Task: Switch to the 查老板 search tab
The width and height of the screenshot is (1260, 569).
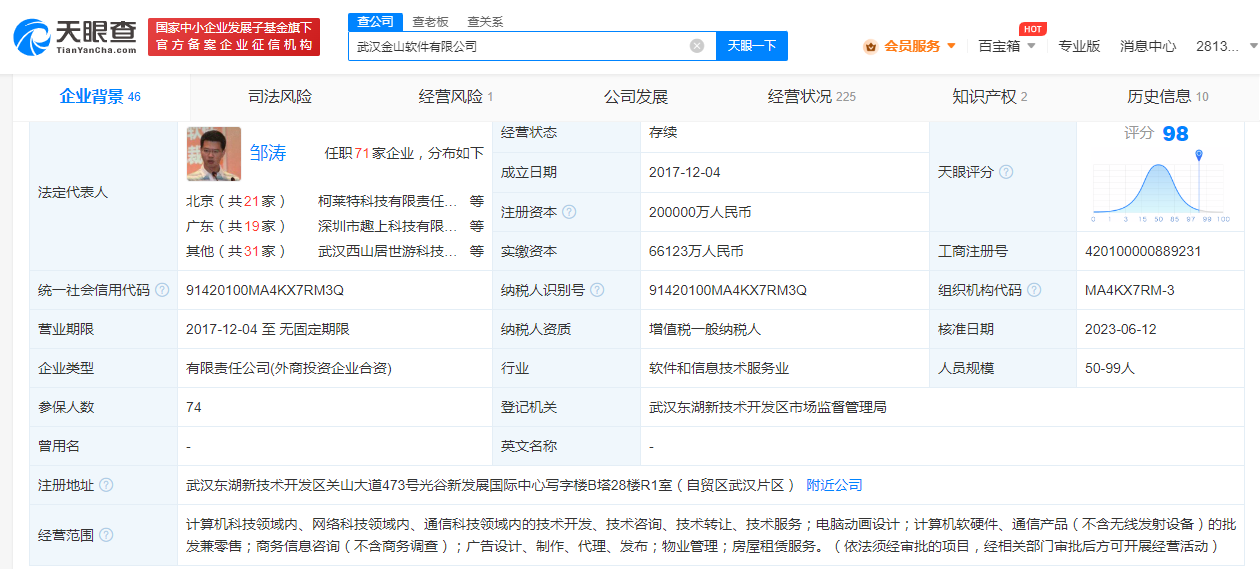Action: click(431, 22)
